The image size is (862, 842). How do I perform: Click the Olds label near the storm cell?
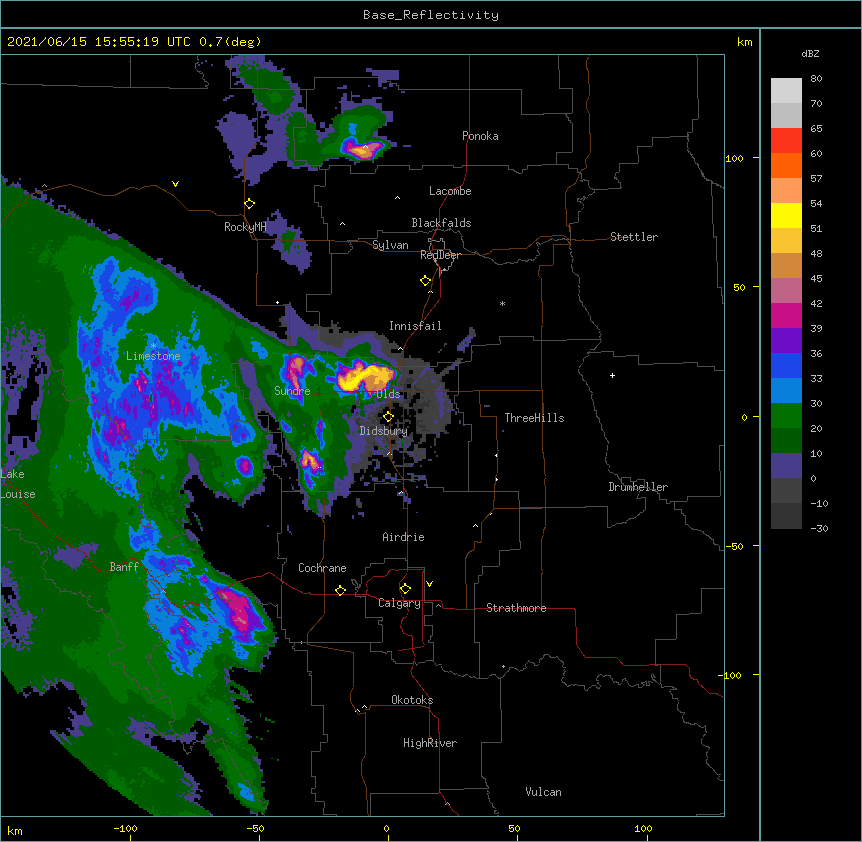388,394
